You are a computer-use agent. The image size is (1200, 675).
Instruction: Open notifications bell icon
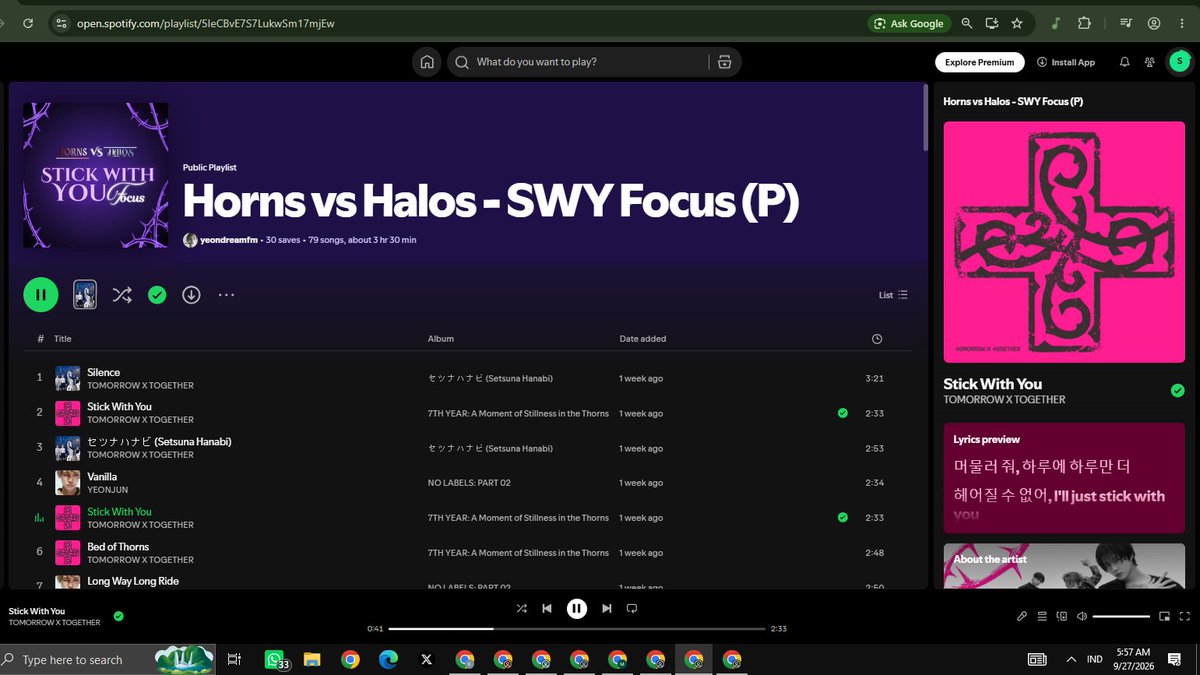click(x=1124, y=62)
